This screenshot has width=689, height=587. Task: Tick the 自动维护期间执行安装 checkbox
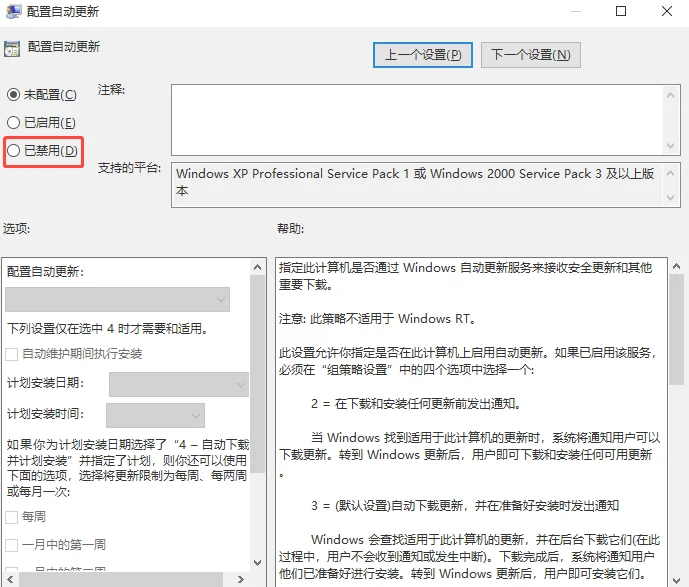11,354
